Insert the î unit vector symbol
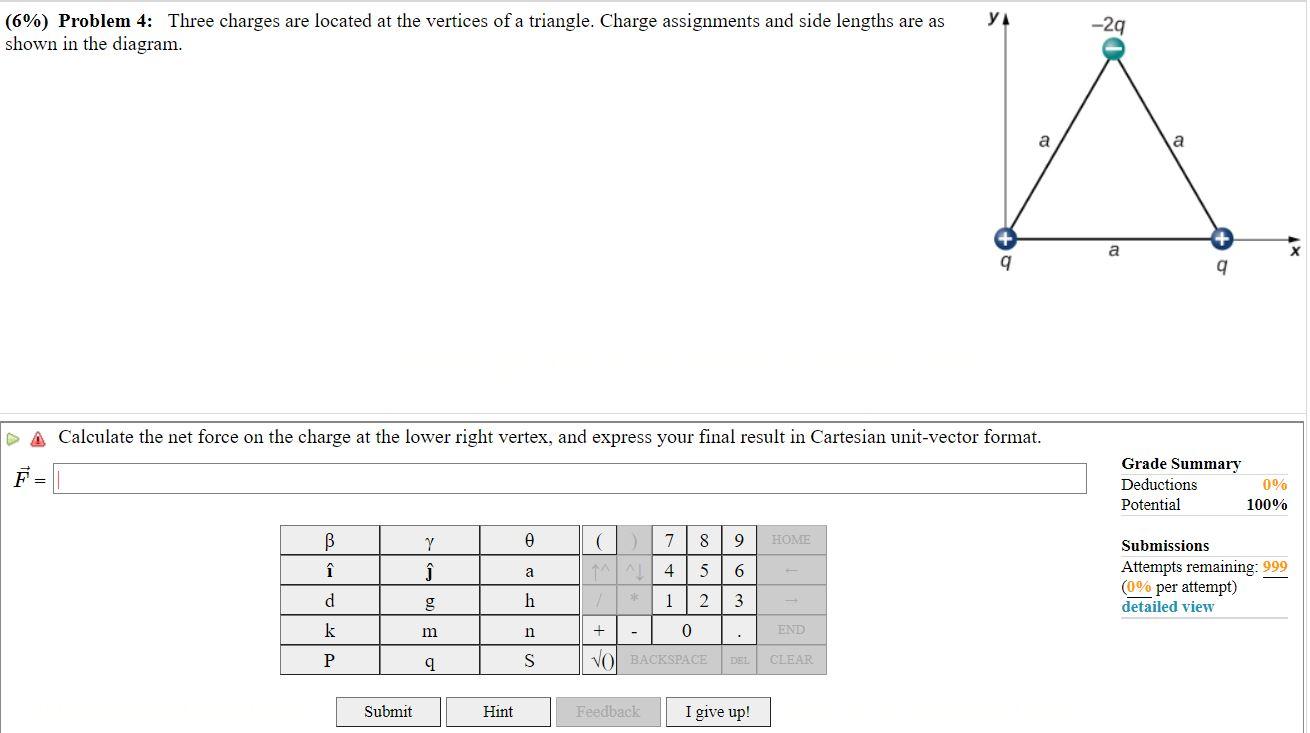 pyautogui.click(x=328, y=569)
